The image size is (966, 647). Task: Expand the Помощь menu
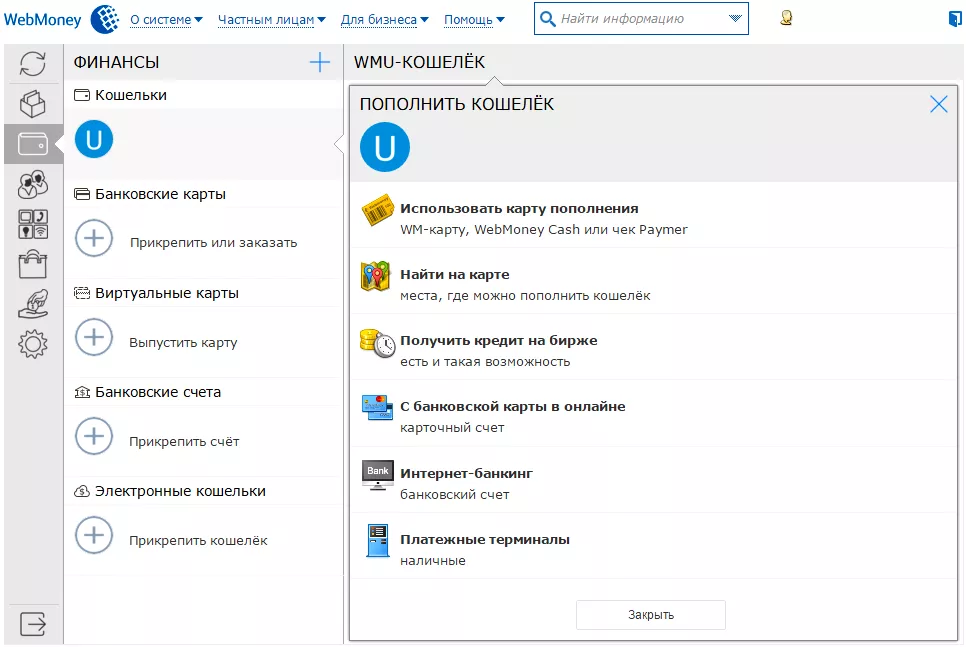click(474, 20)
